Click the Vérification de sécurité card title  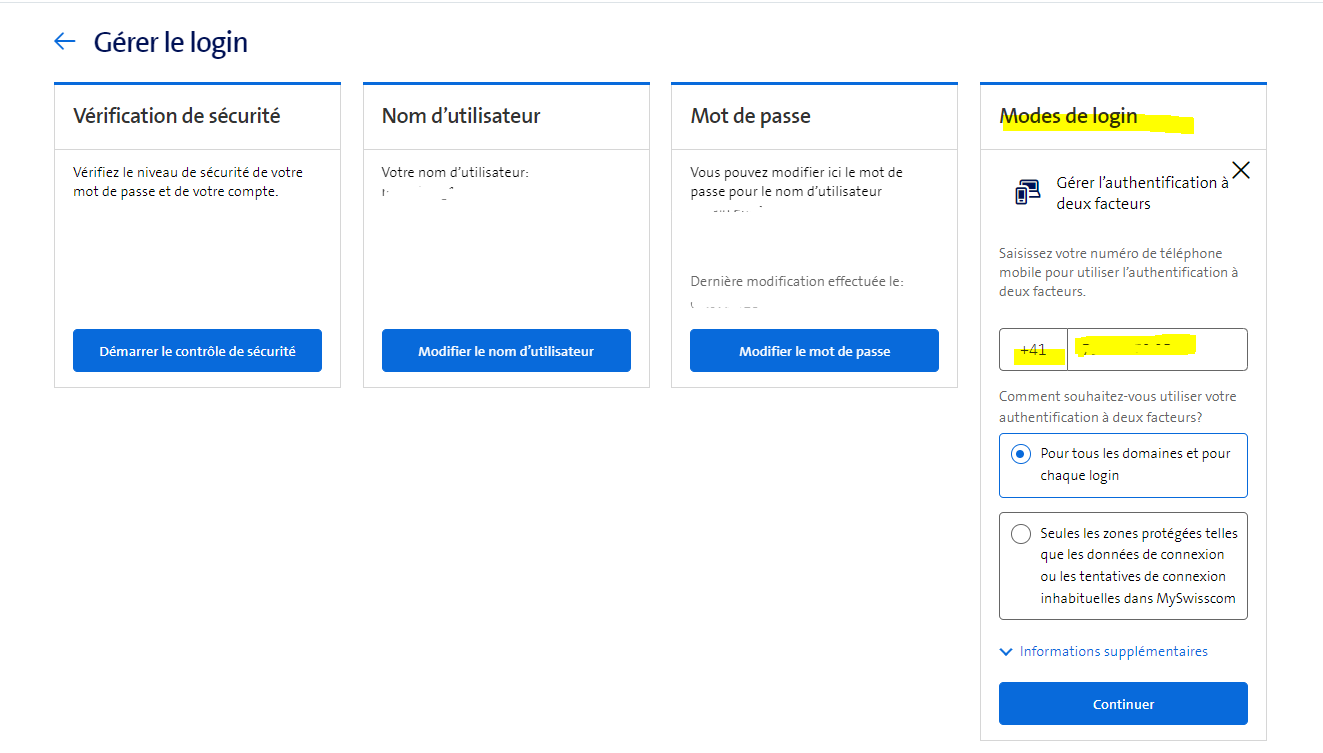pyautogui.click(x=177, y=116)
